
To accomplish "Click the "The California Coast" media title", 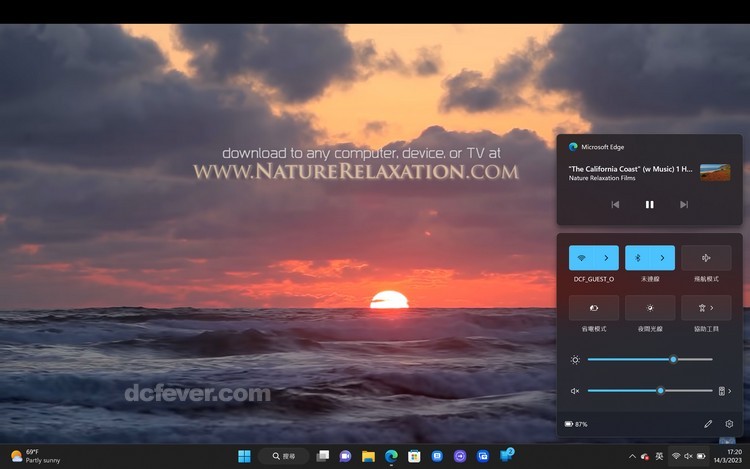I will click(x=630, y=169).
